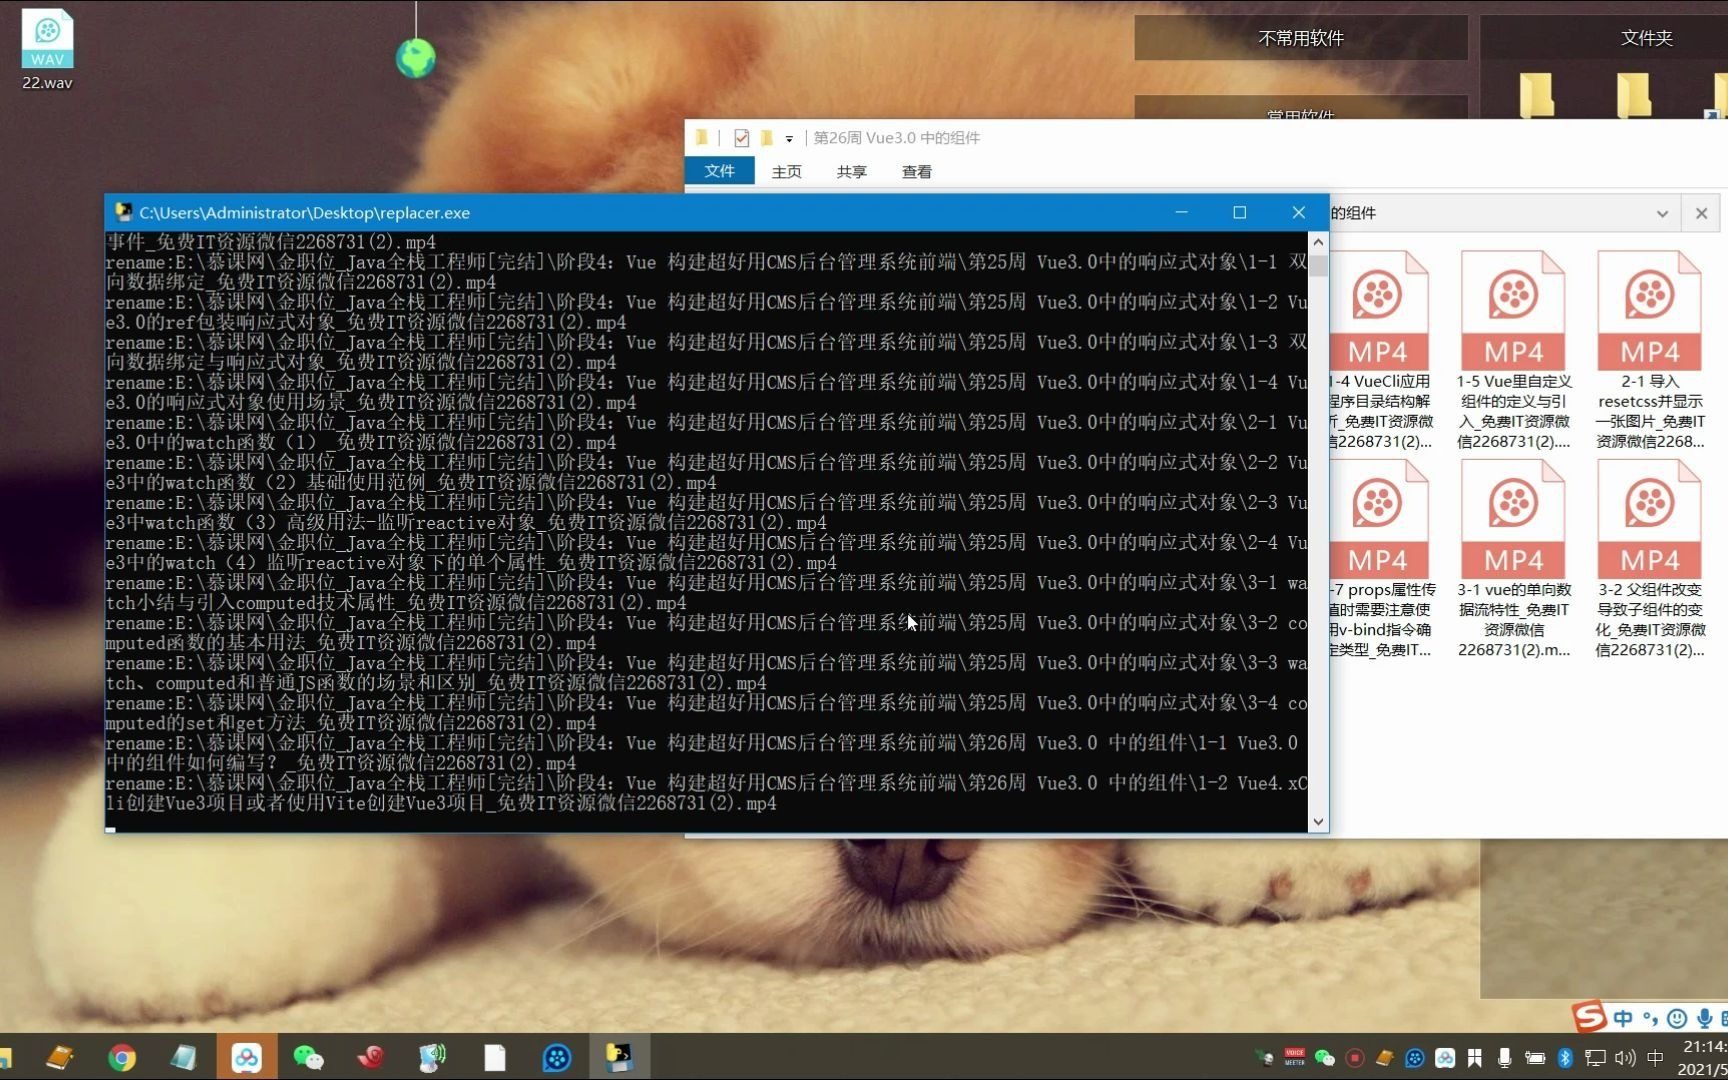The image size is (1728, 1080).
Task: Select the 3-1 vue的单向数据流特性 MP4 file
Action: coord(1513,559)
